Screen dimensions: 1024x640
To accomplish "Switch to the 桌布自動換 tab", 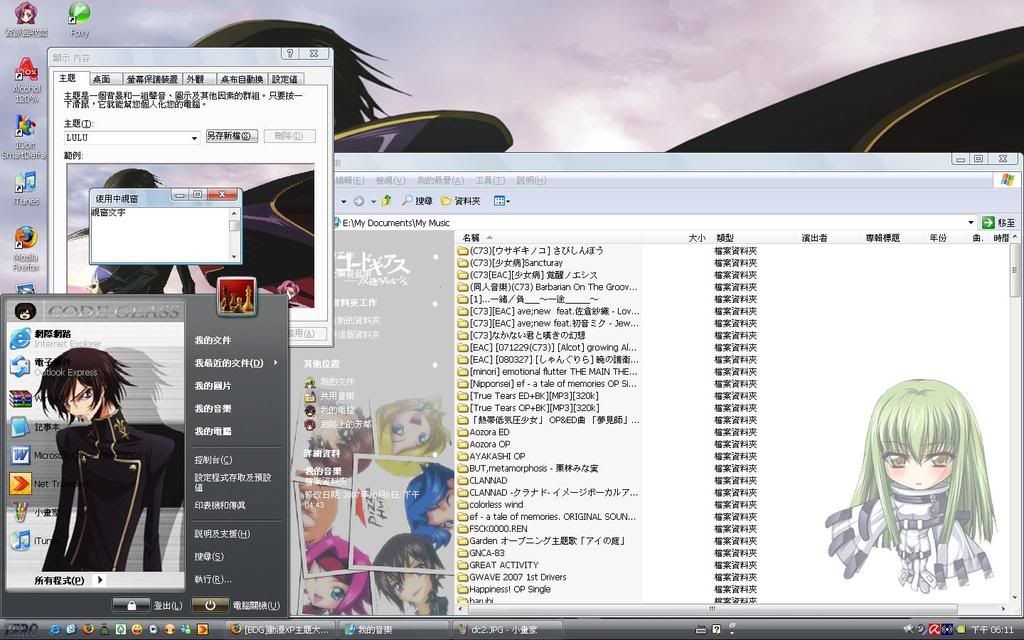I will (x=242, y=79).
